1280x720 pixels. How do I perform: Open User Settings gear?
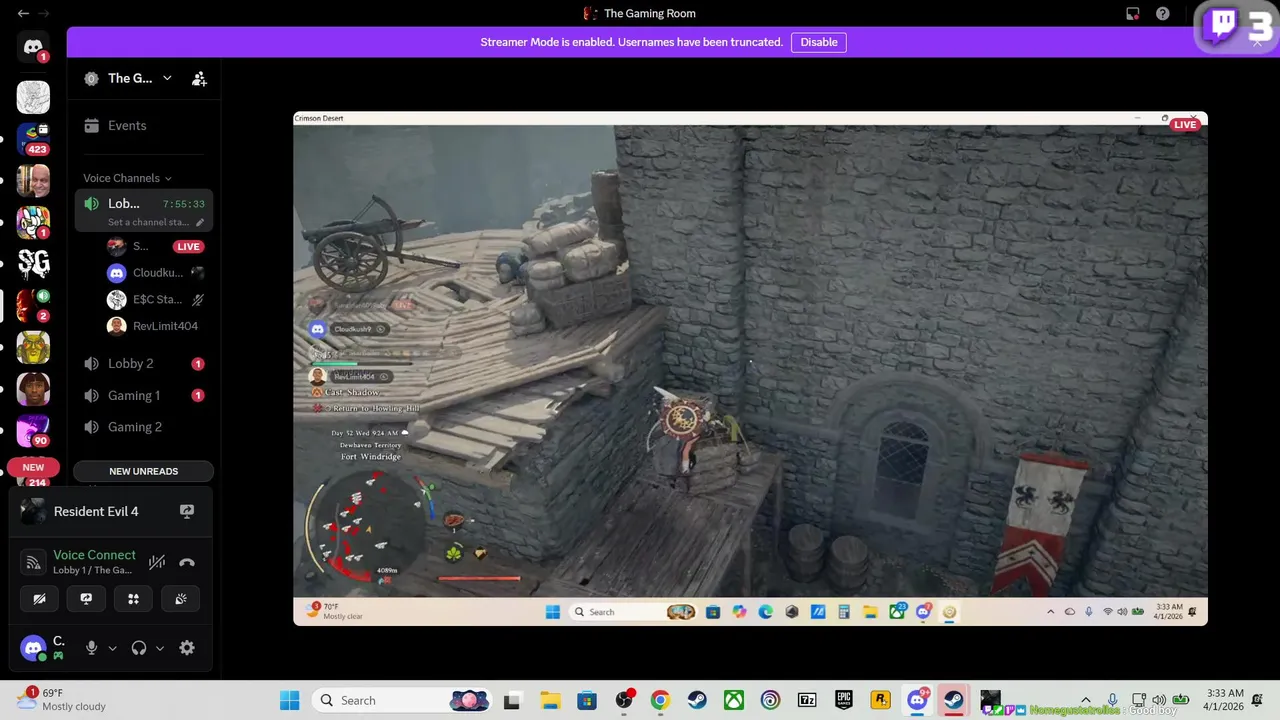coord(187,648)
